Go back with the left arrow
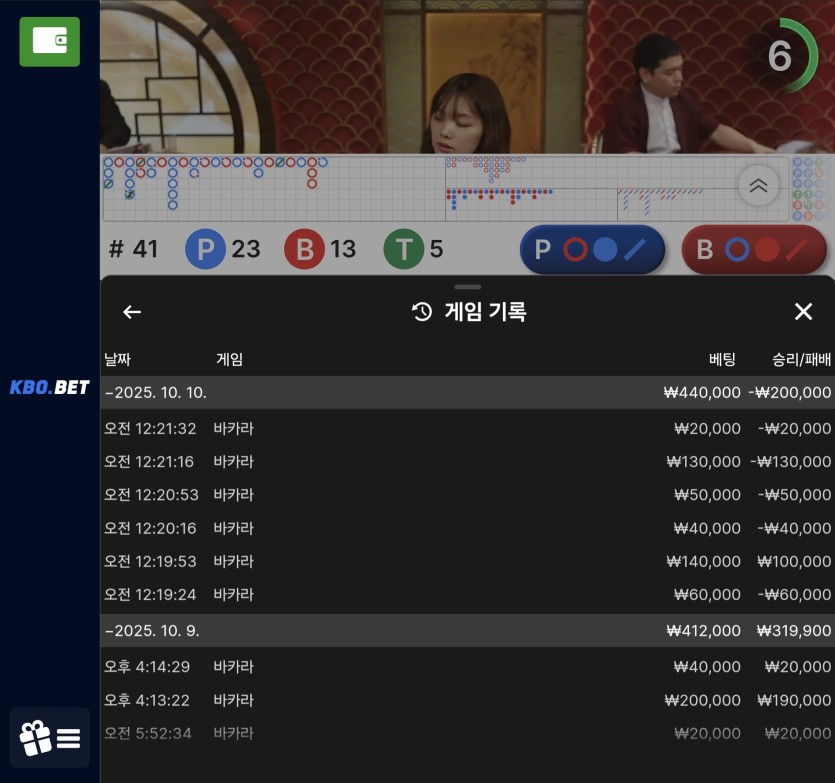The height and width of the screenshot is (783, 835). [x=132, y=312]
